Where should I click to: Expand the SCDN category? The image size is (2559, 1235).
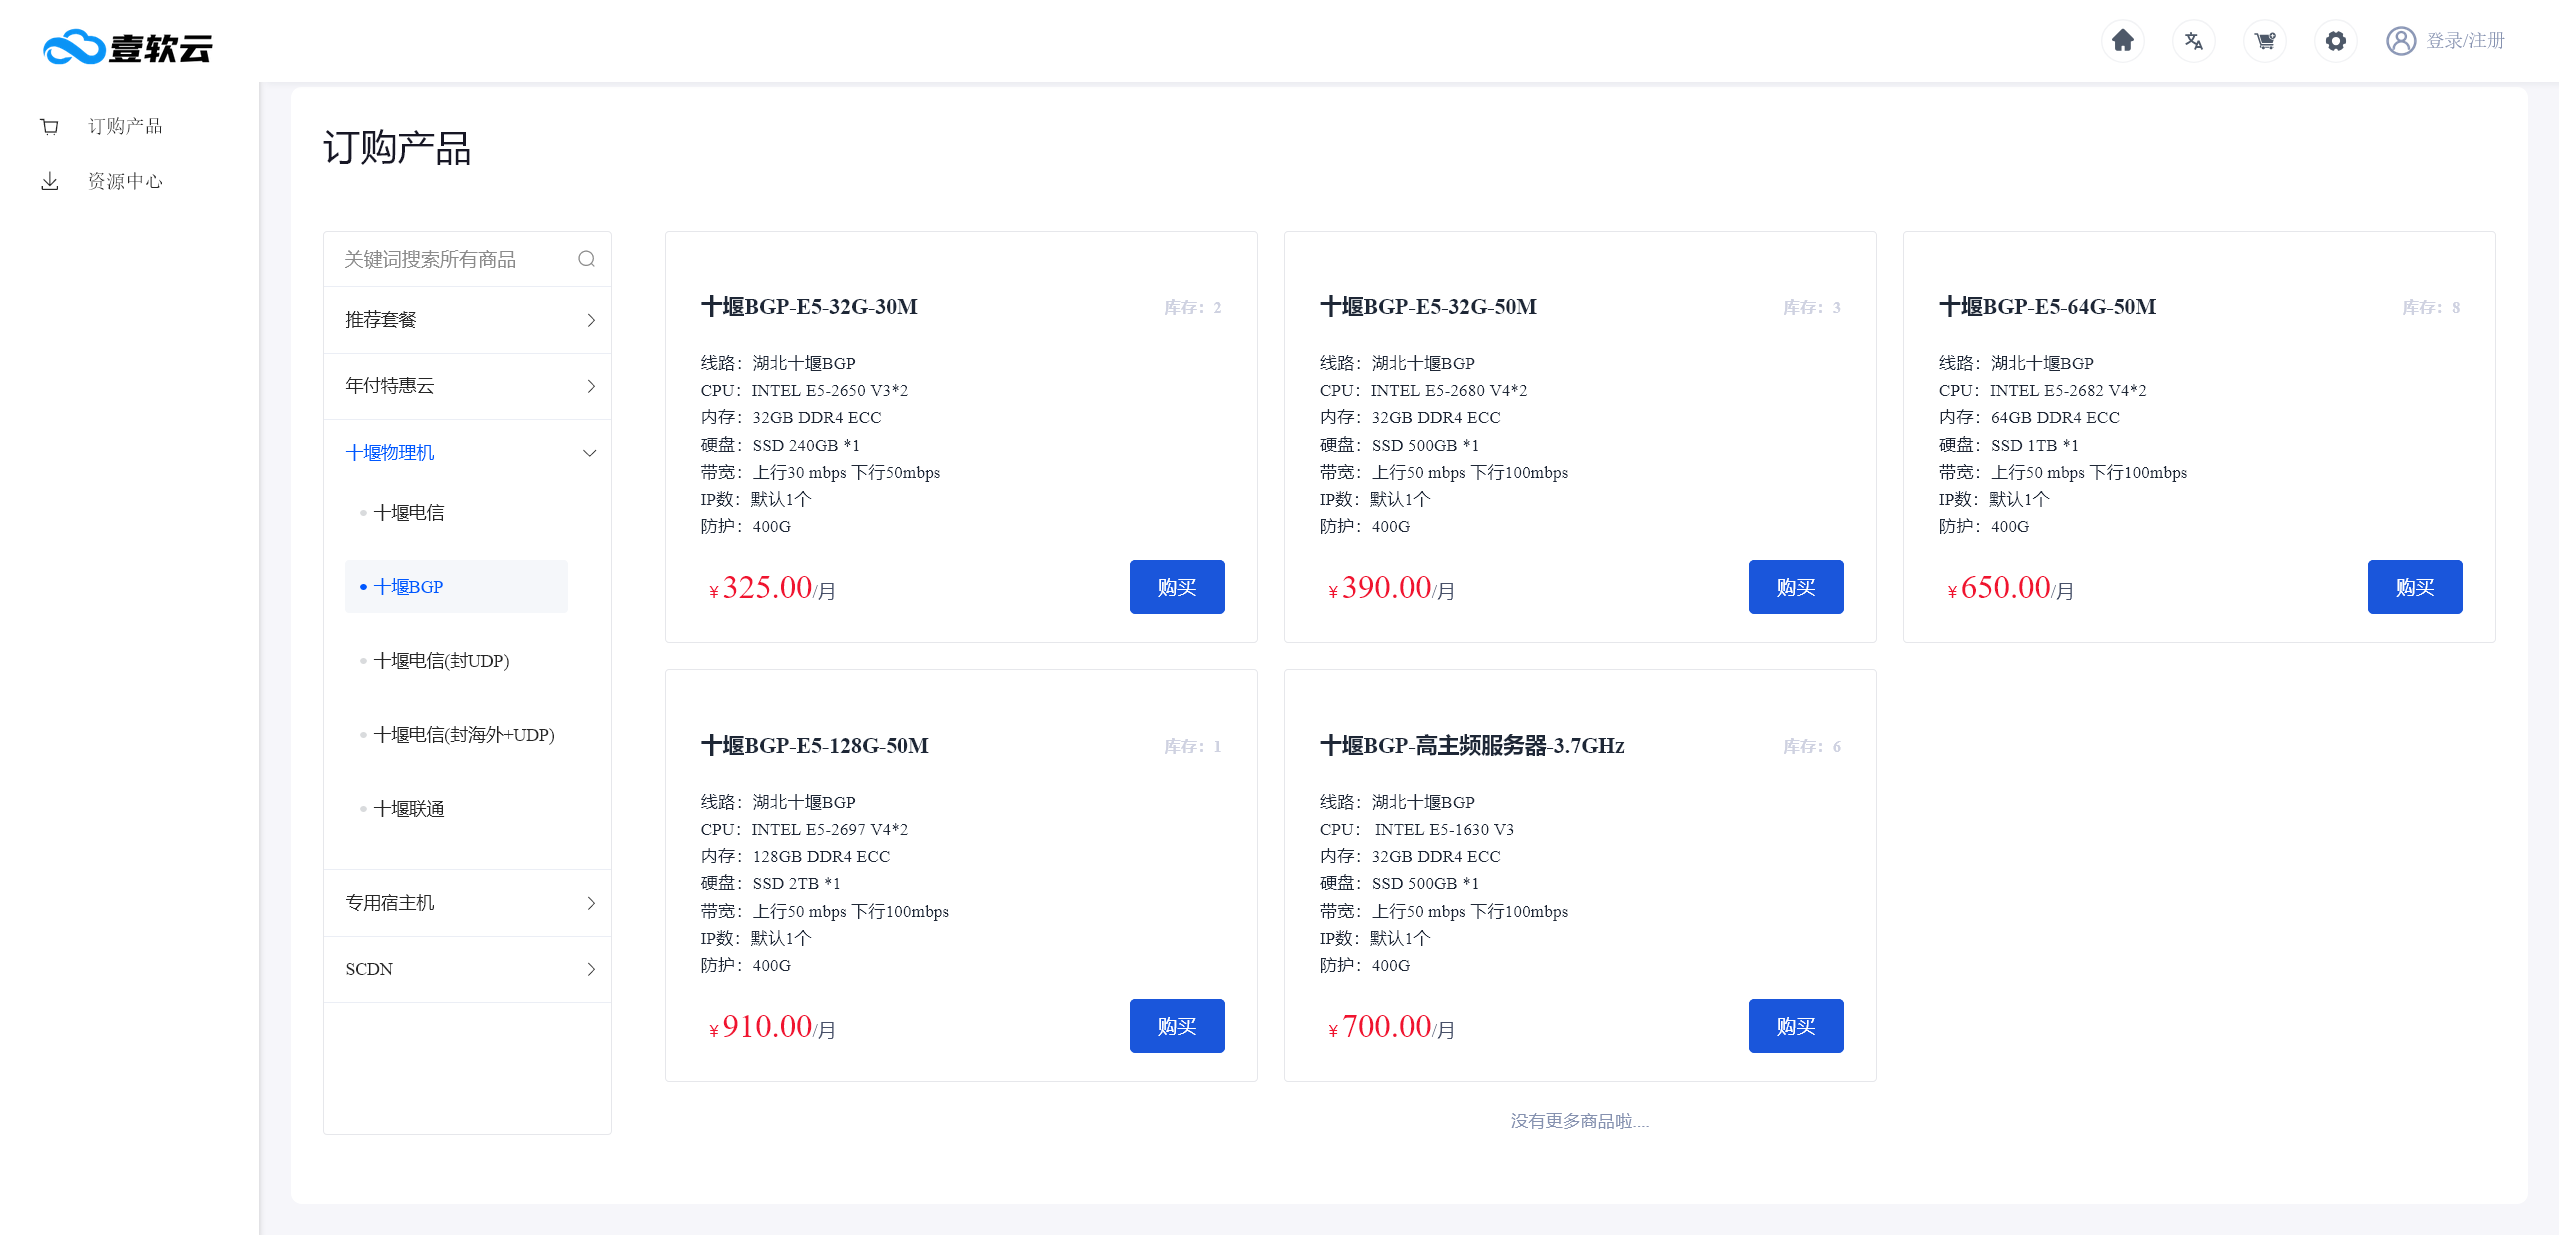click(467, 969)
